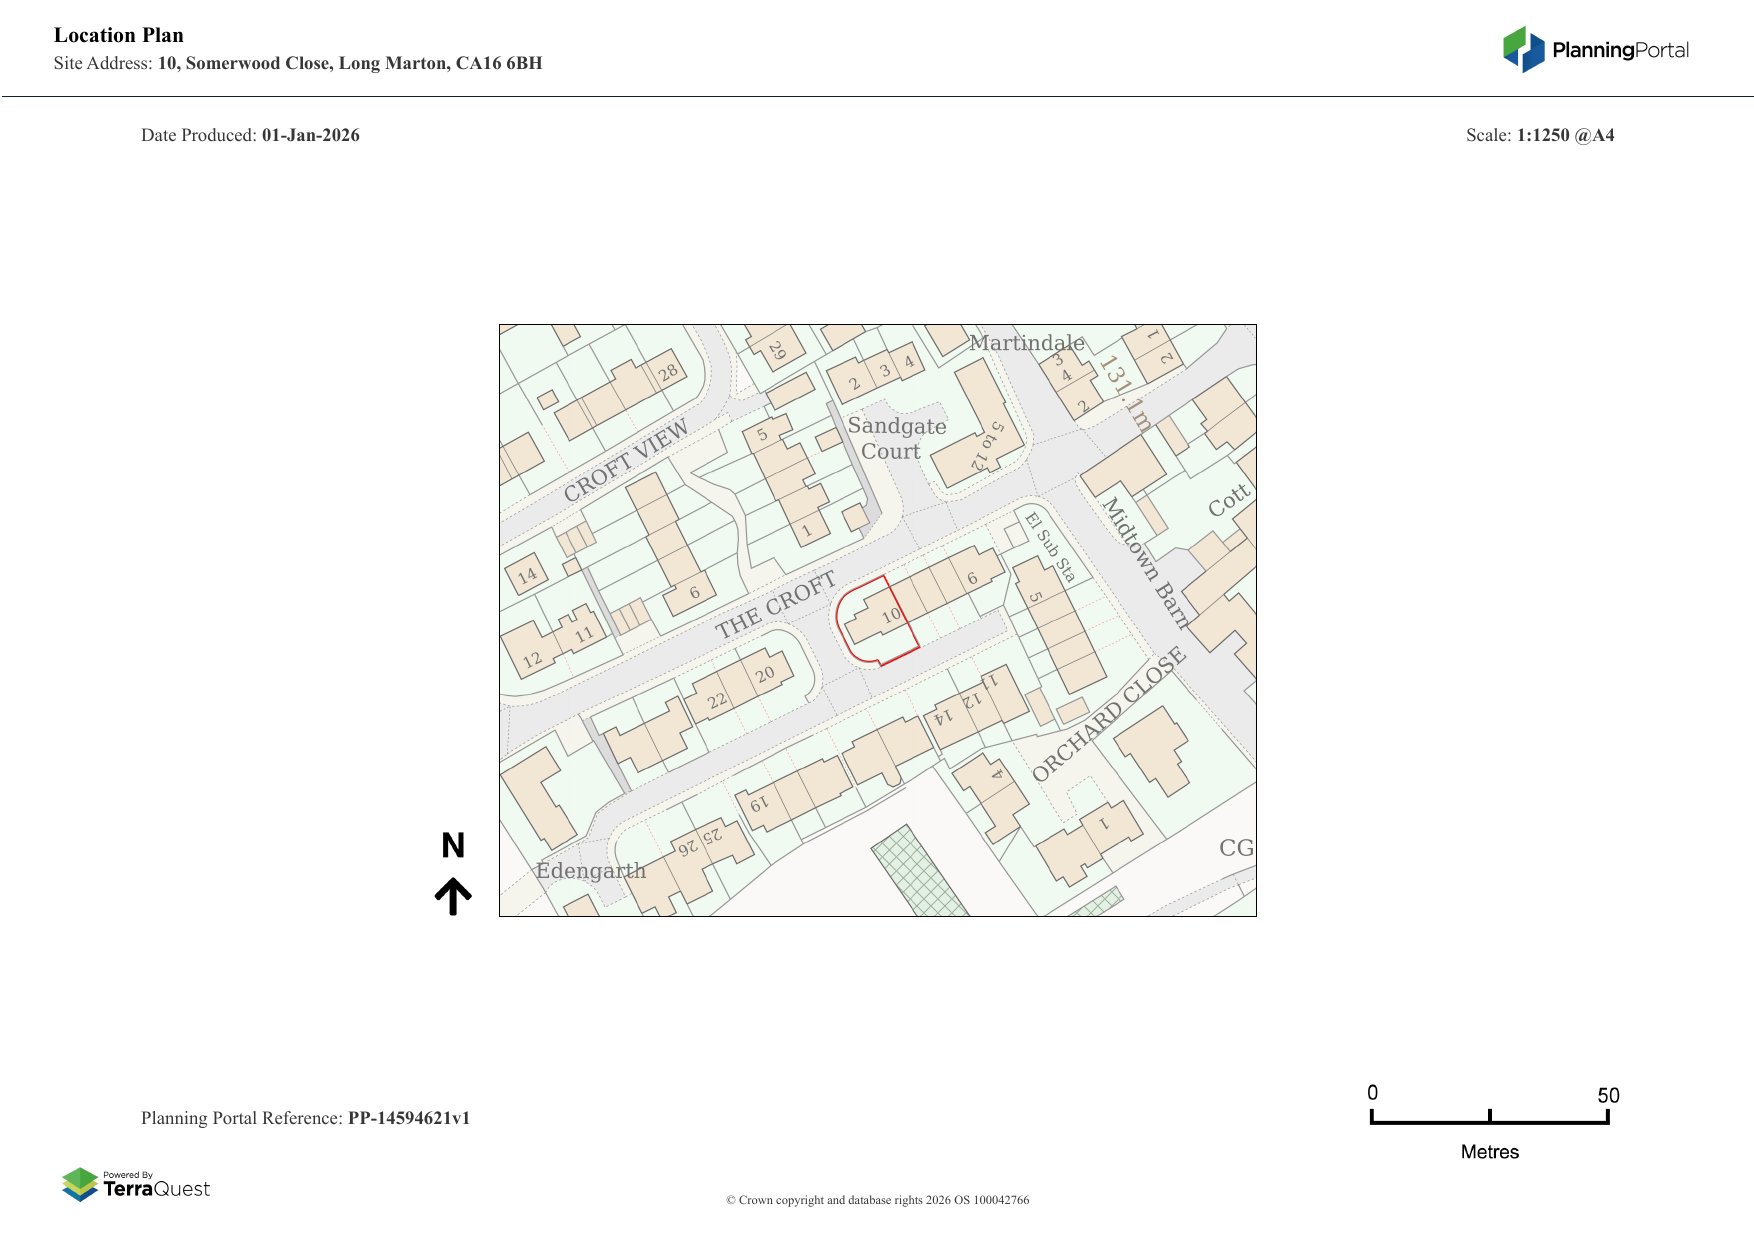The image size is (1754, 1241).
Task: Click the Crown copyright notice text
Action: point(878,1199)
